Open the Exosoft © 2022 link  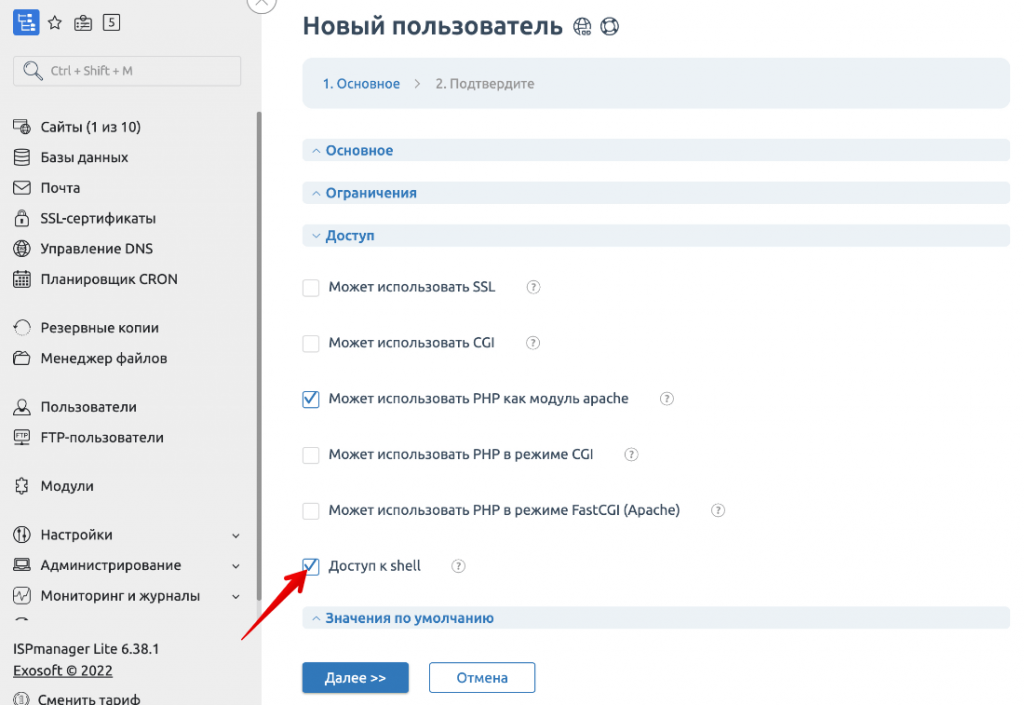coord(63,670)
